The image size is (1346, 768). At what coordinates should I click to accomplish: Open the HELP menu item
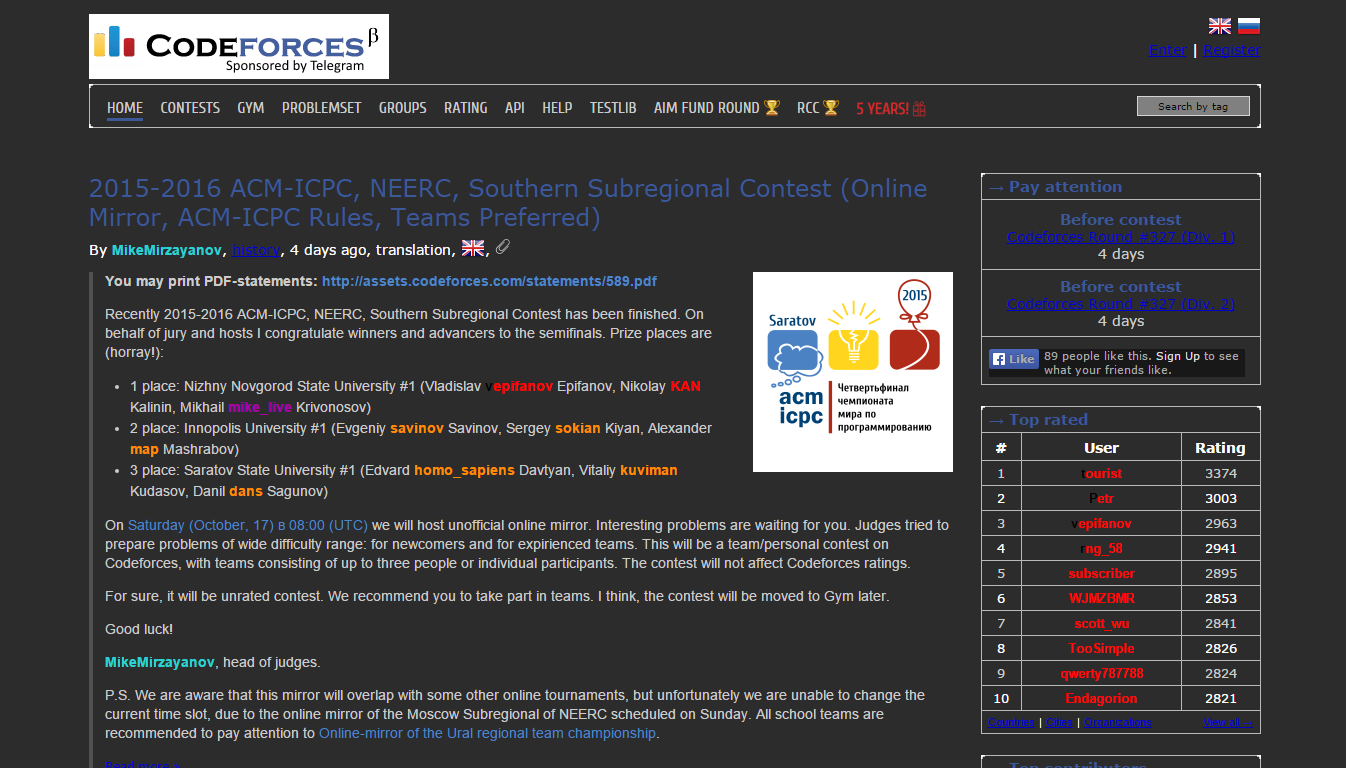click(557, 108)
